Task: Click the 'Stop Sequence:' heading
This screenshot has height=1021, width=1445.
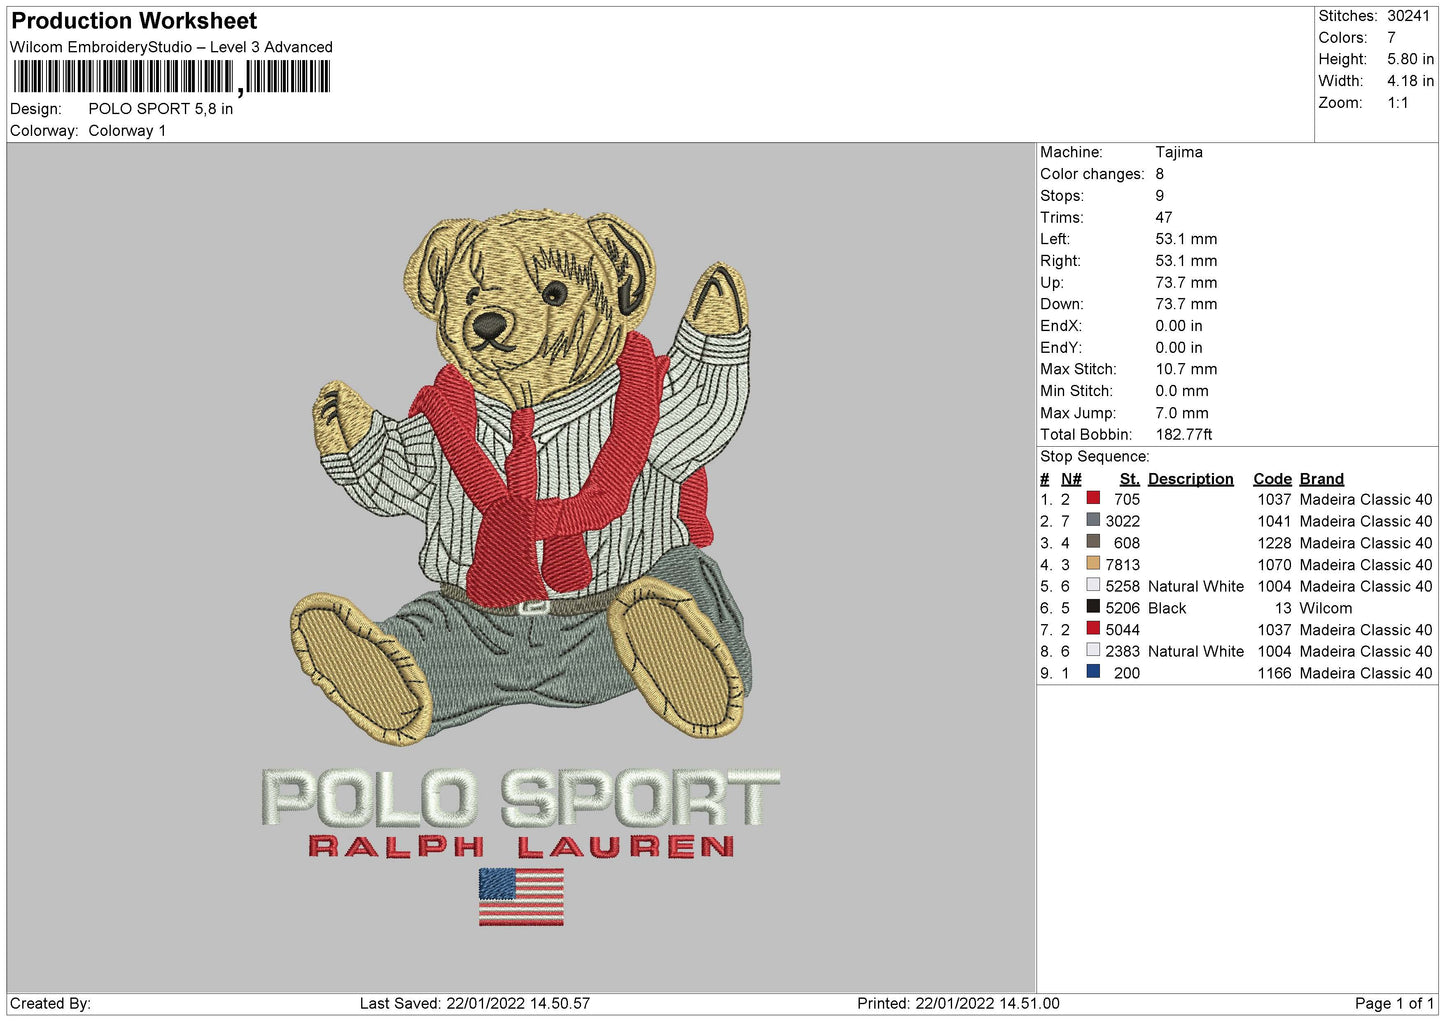Action: pos(1095,457)
